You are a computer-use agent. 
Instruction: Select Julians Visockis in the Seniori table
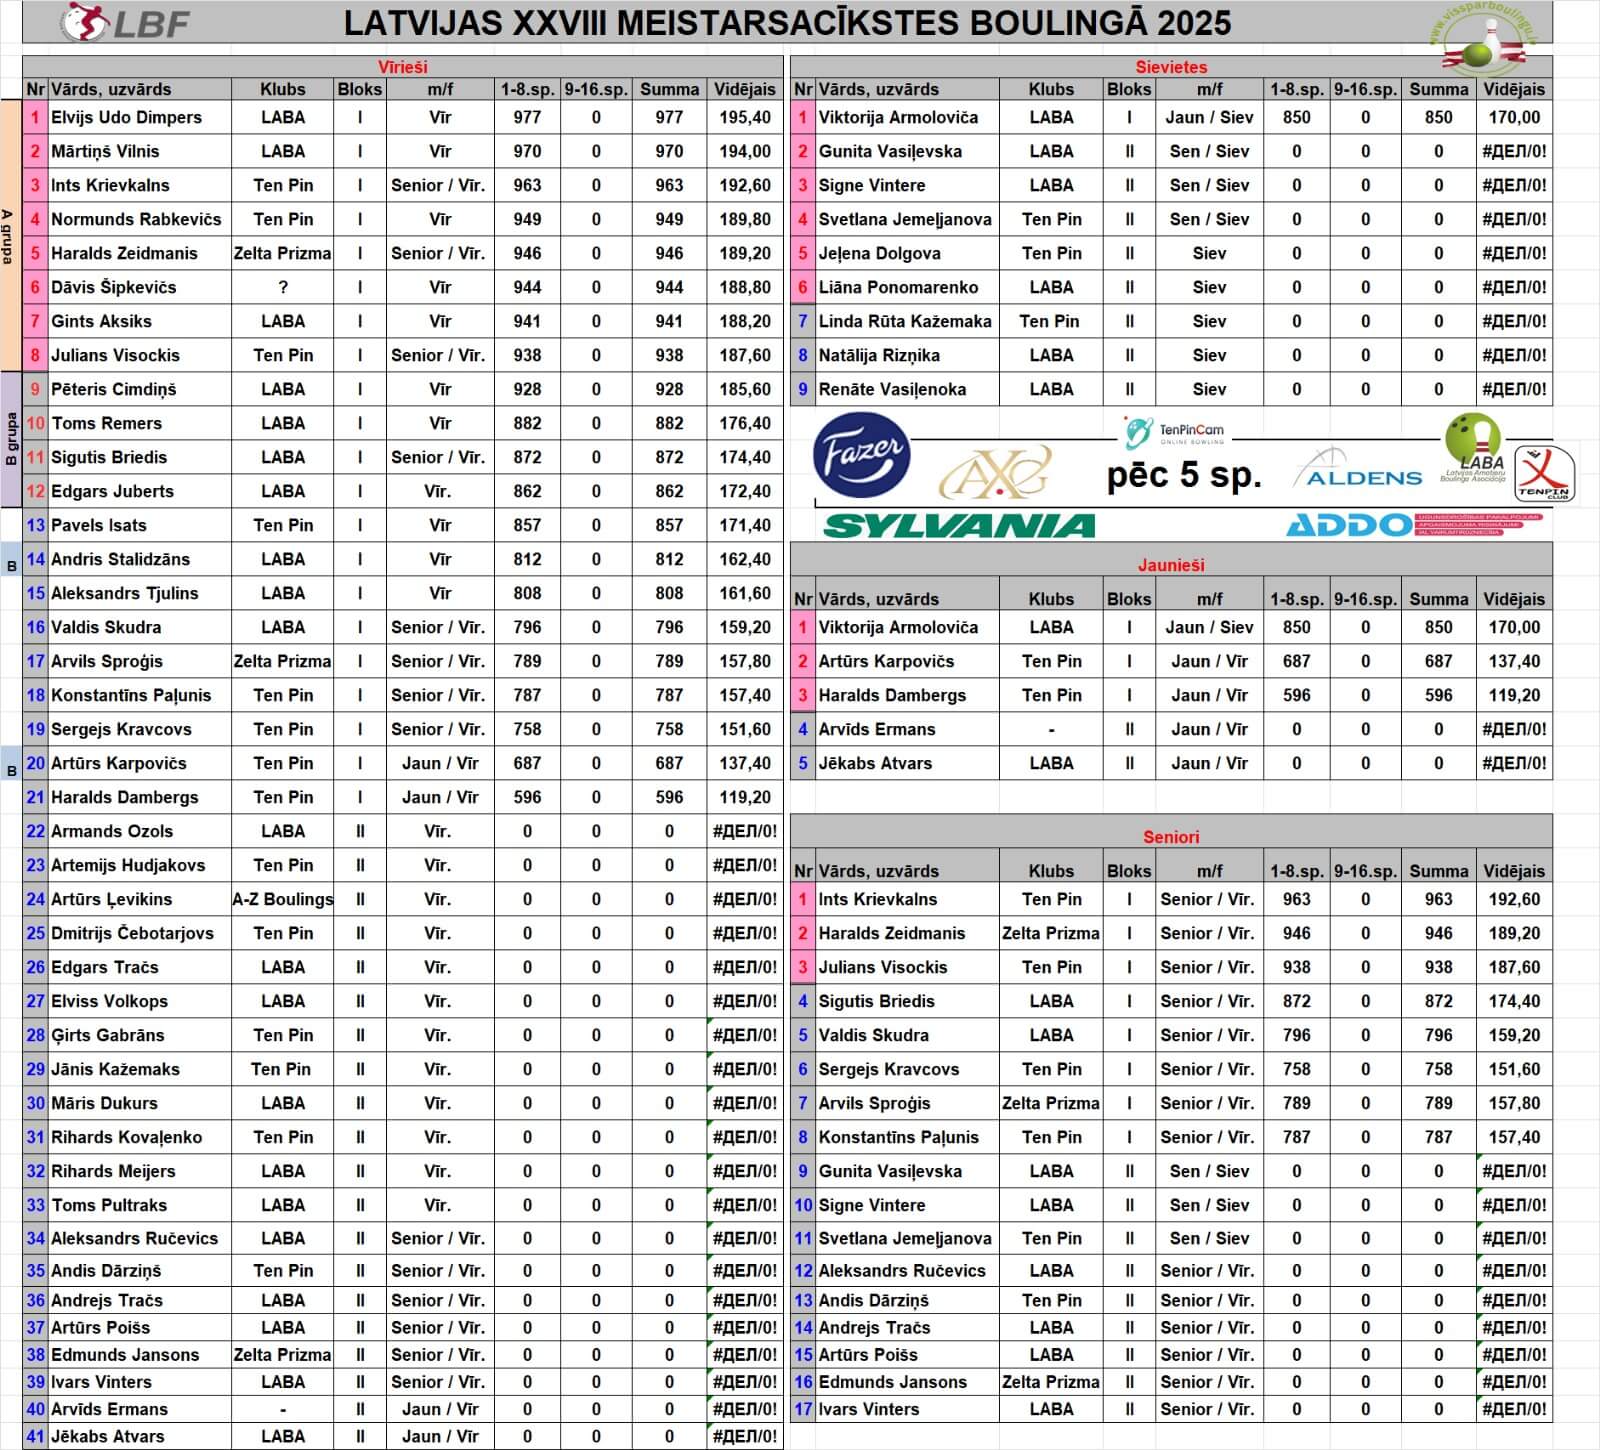pos(906,967)
